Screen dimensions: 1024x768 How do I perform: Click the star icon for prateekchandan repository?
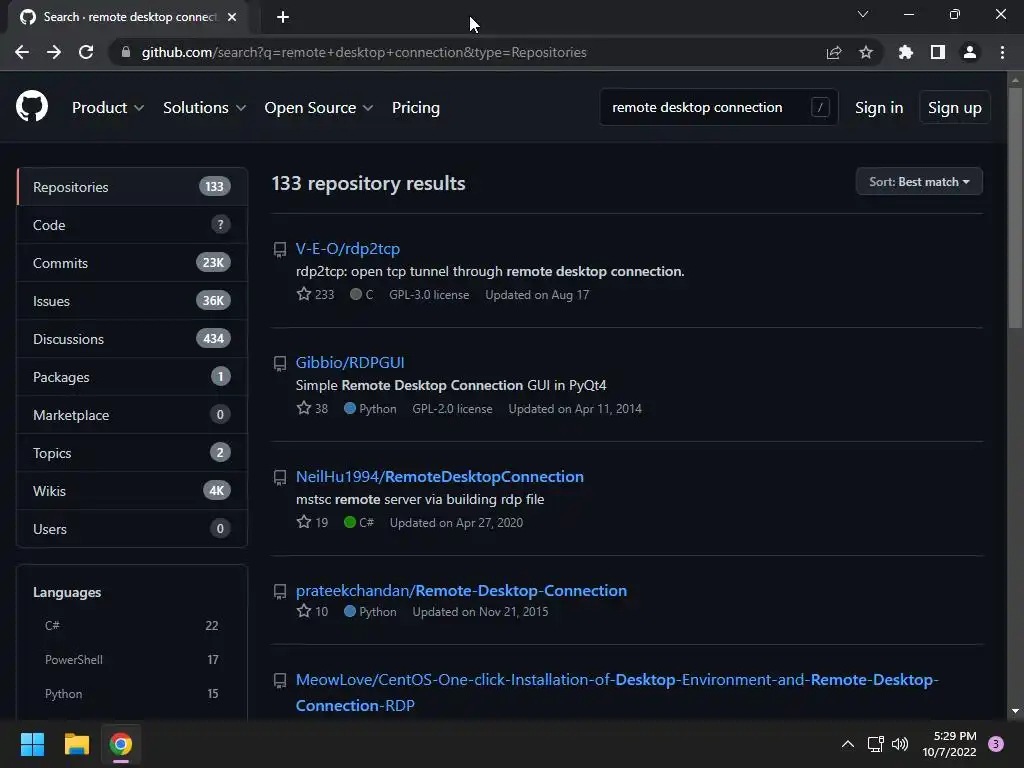[304, 611]
